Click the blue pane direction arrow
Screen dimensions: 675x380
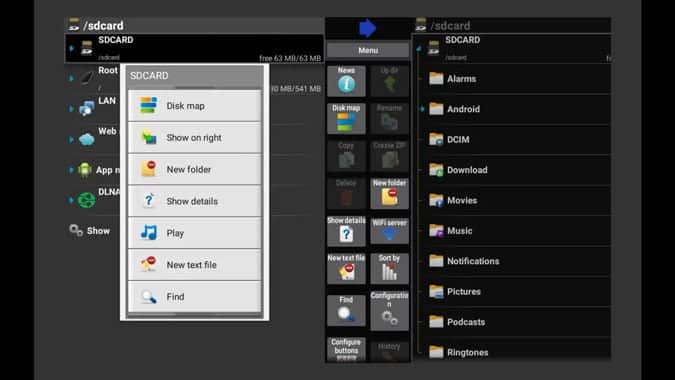[x=368, y=28]
